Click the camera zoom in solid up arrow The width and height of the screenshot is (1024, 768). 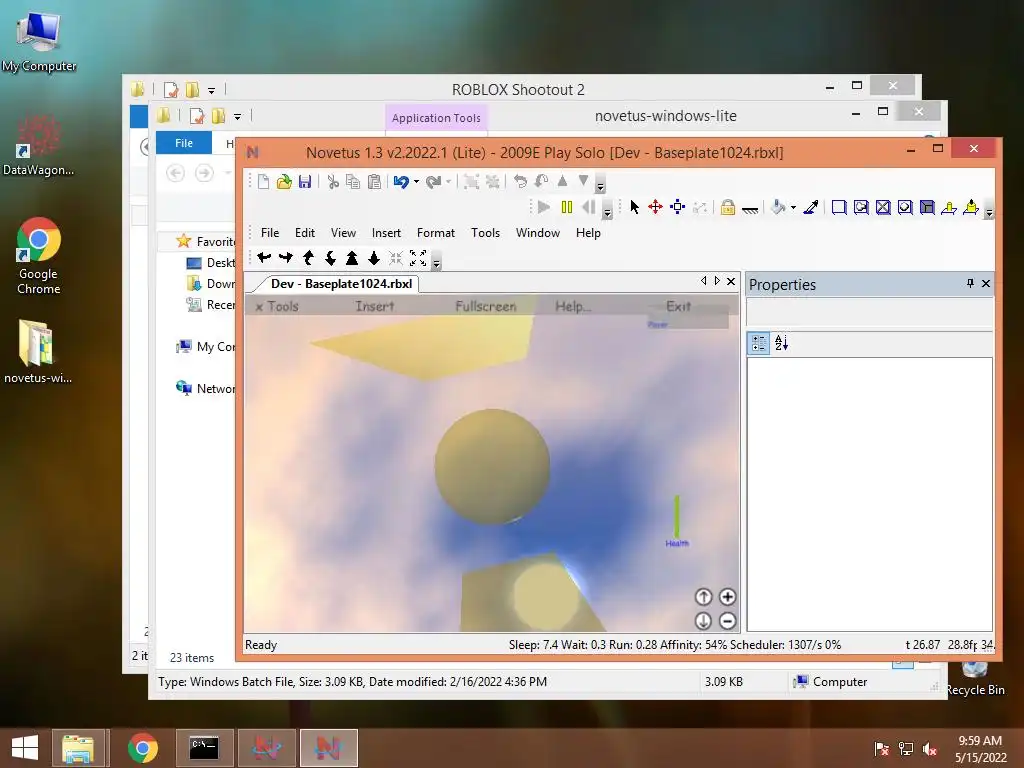click(x=352, y=258)
